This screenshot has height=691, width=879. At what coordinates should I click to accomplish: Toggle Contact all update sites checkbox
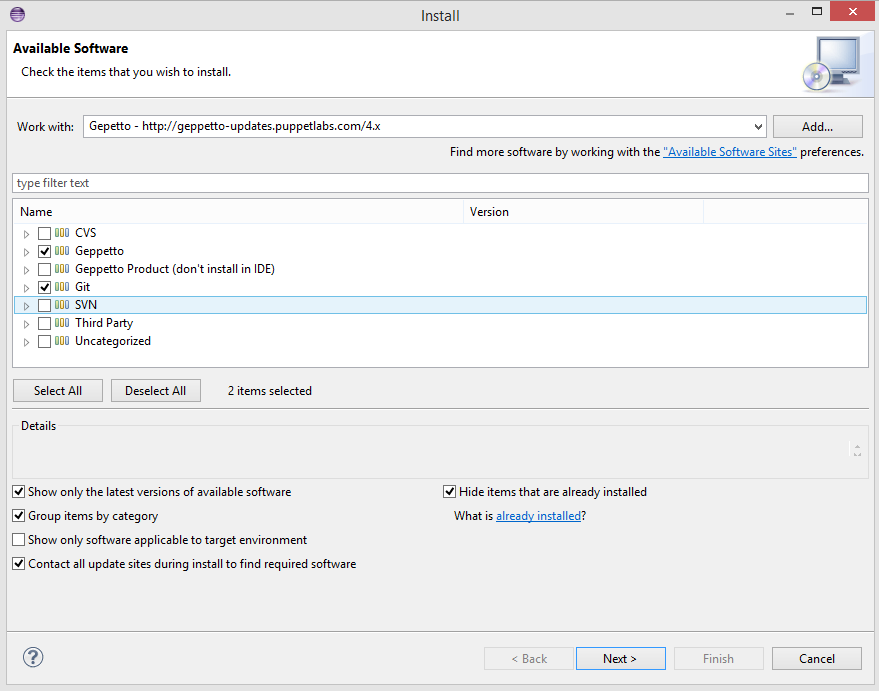tap(18, 564)
